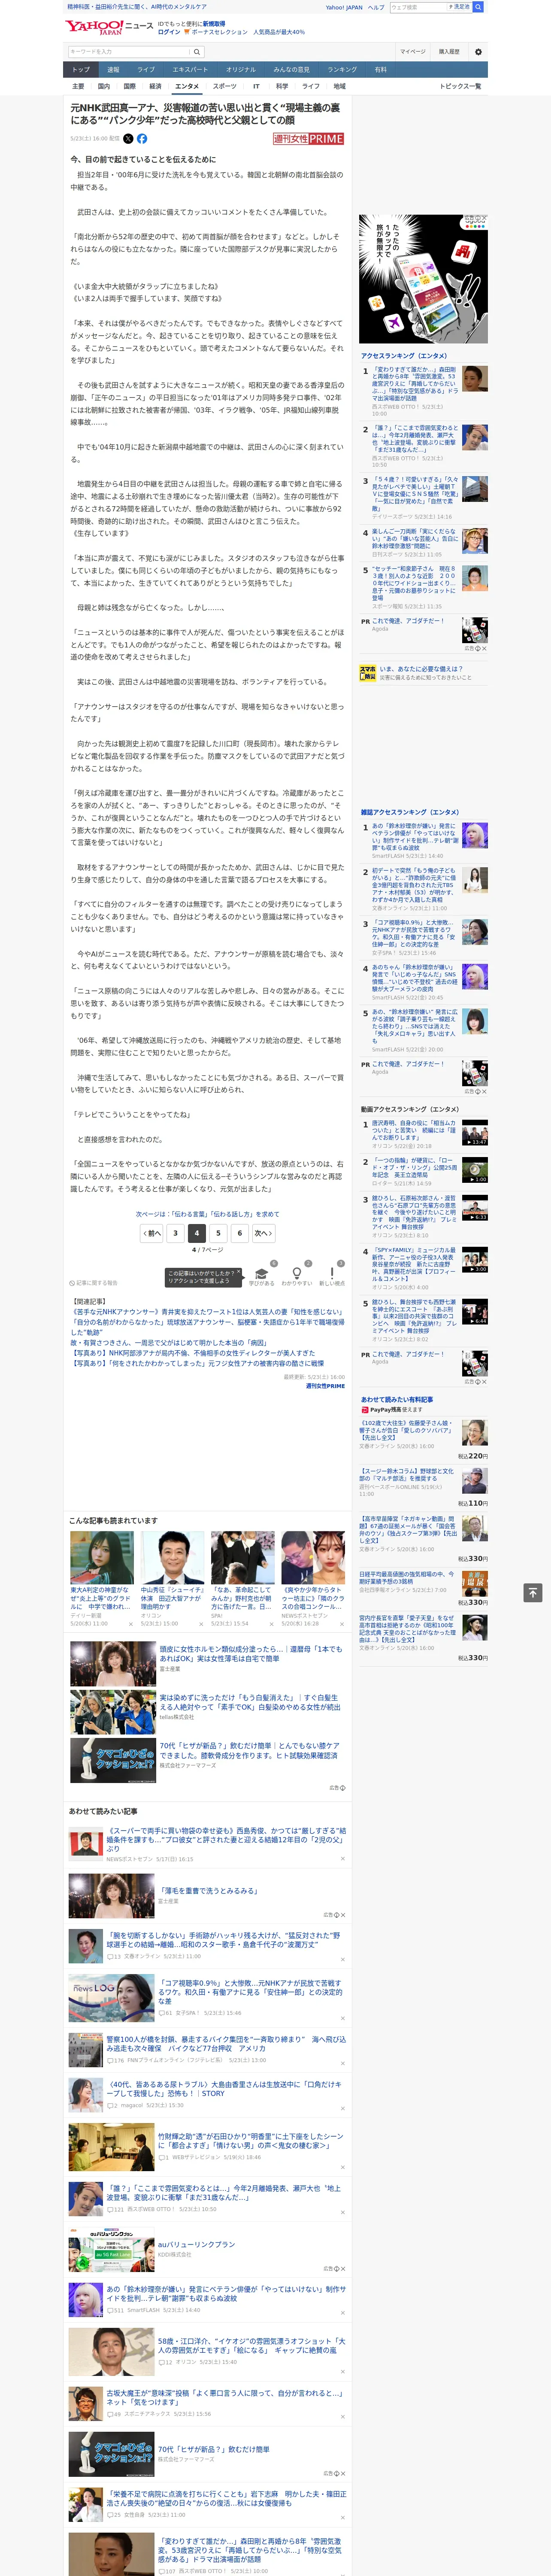Report this article via 記事に関する報告
This screenshot has width=551, height=2576.
[93, 1283]
